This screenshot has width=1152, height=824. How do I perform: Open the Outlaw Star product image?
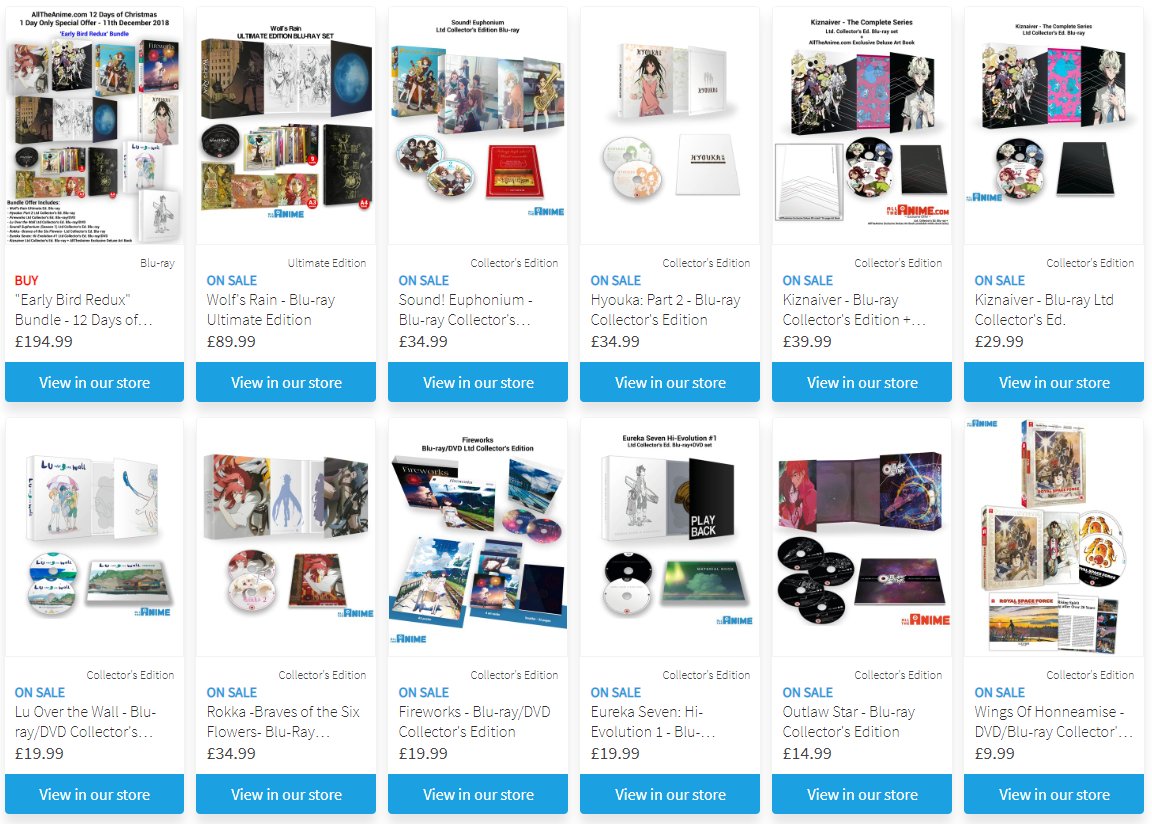click(x=862, y=538)
